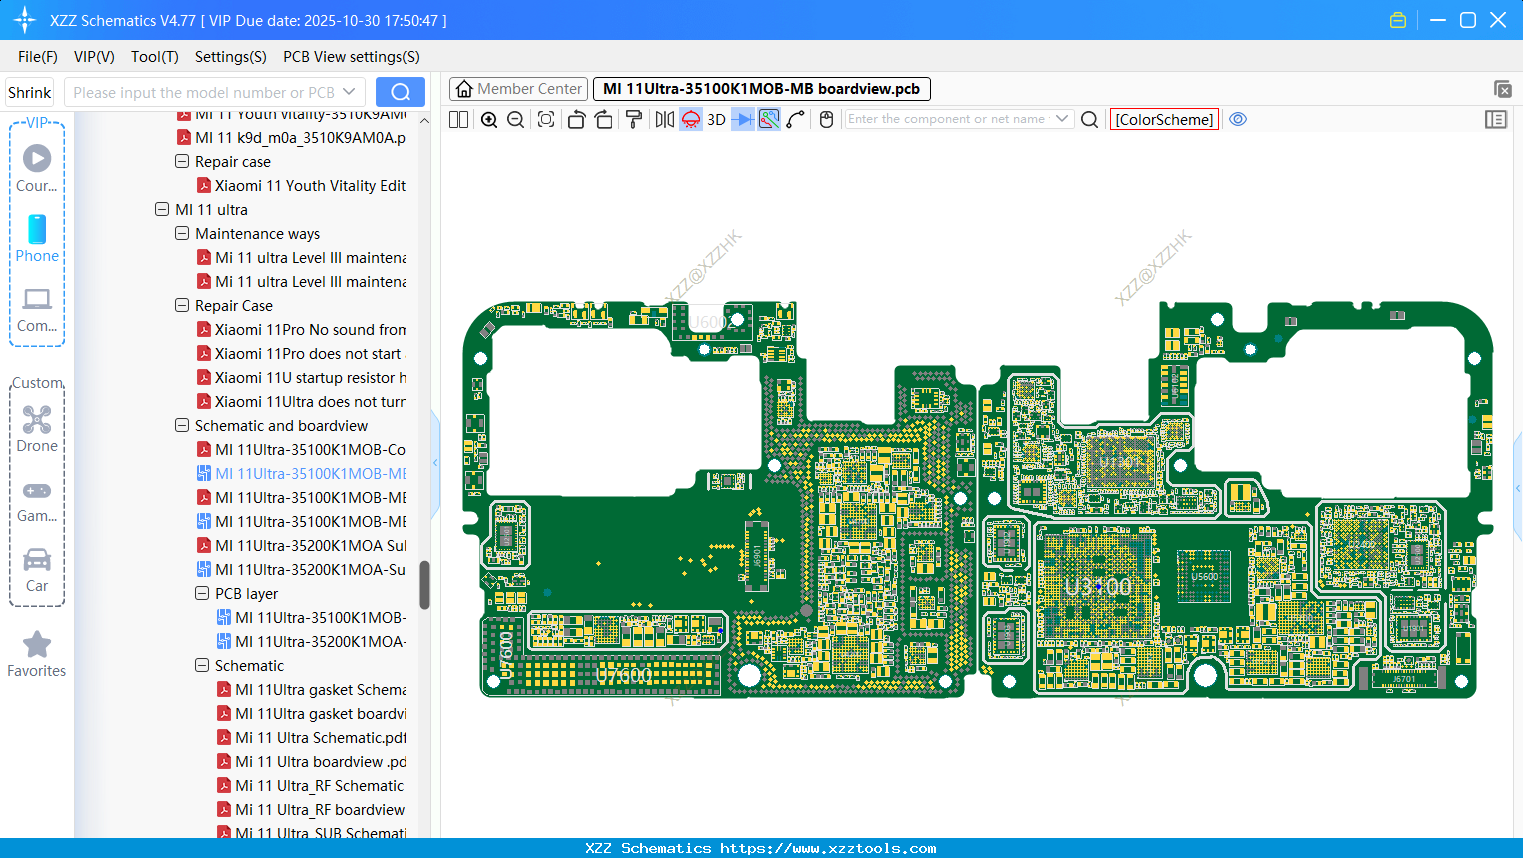Collapse the MI 11 ultra tree node
Image resolution: width=1523 pixels, height=858 pixels.
click(162, 209)
